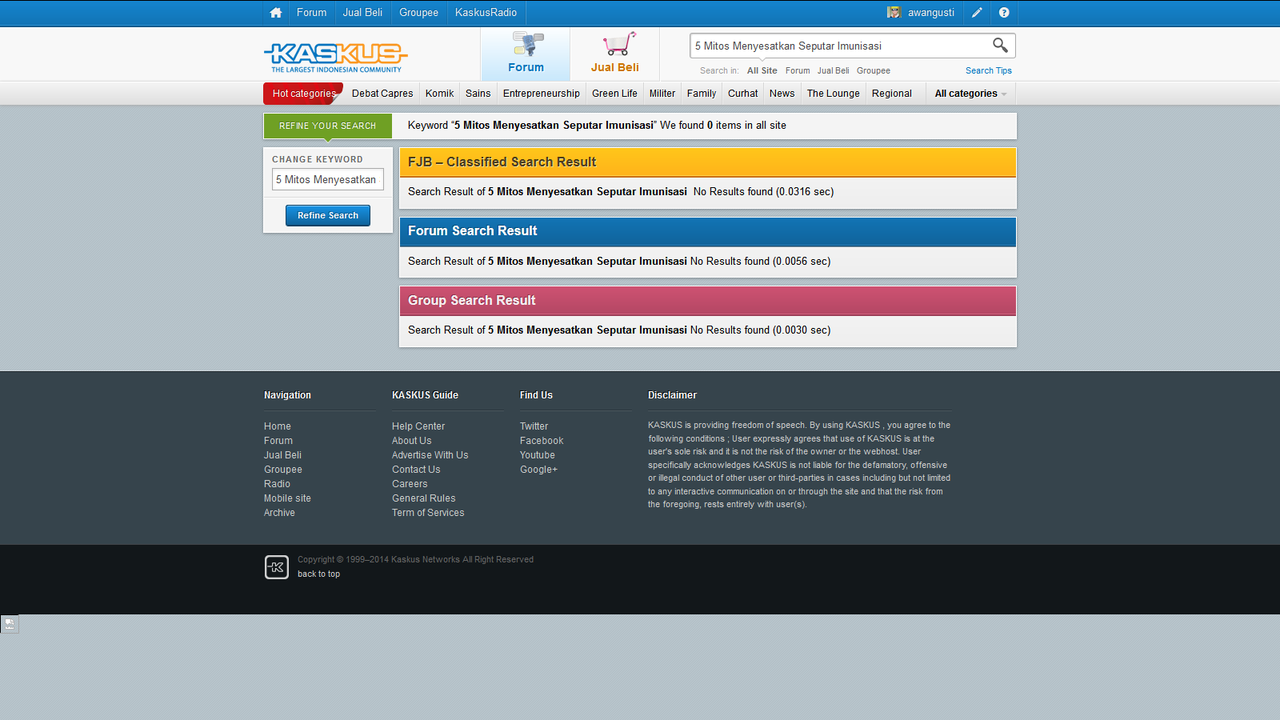Open Komik category
Viewport: 1280px width, 720px height.
(x=439, y=93)
